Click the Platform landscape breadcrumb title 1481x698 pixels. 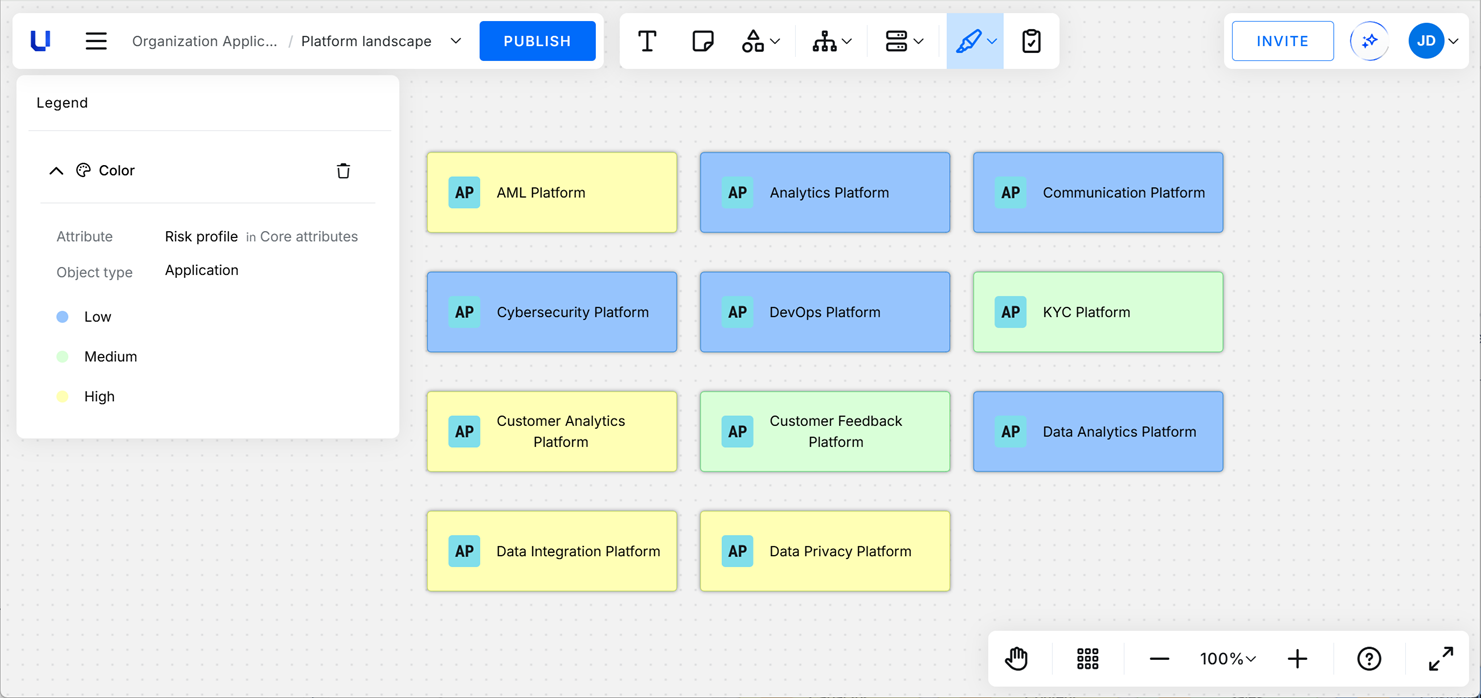(366, 41)
